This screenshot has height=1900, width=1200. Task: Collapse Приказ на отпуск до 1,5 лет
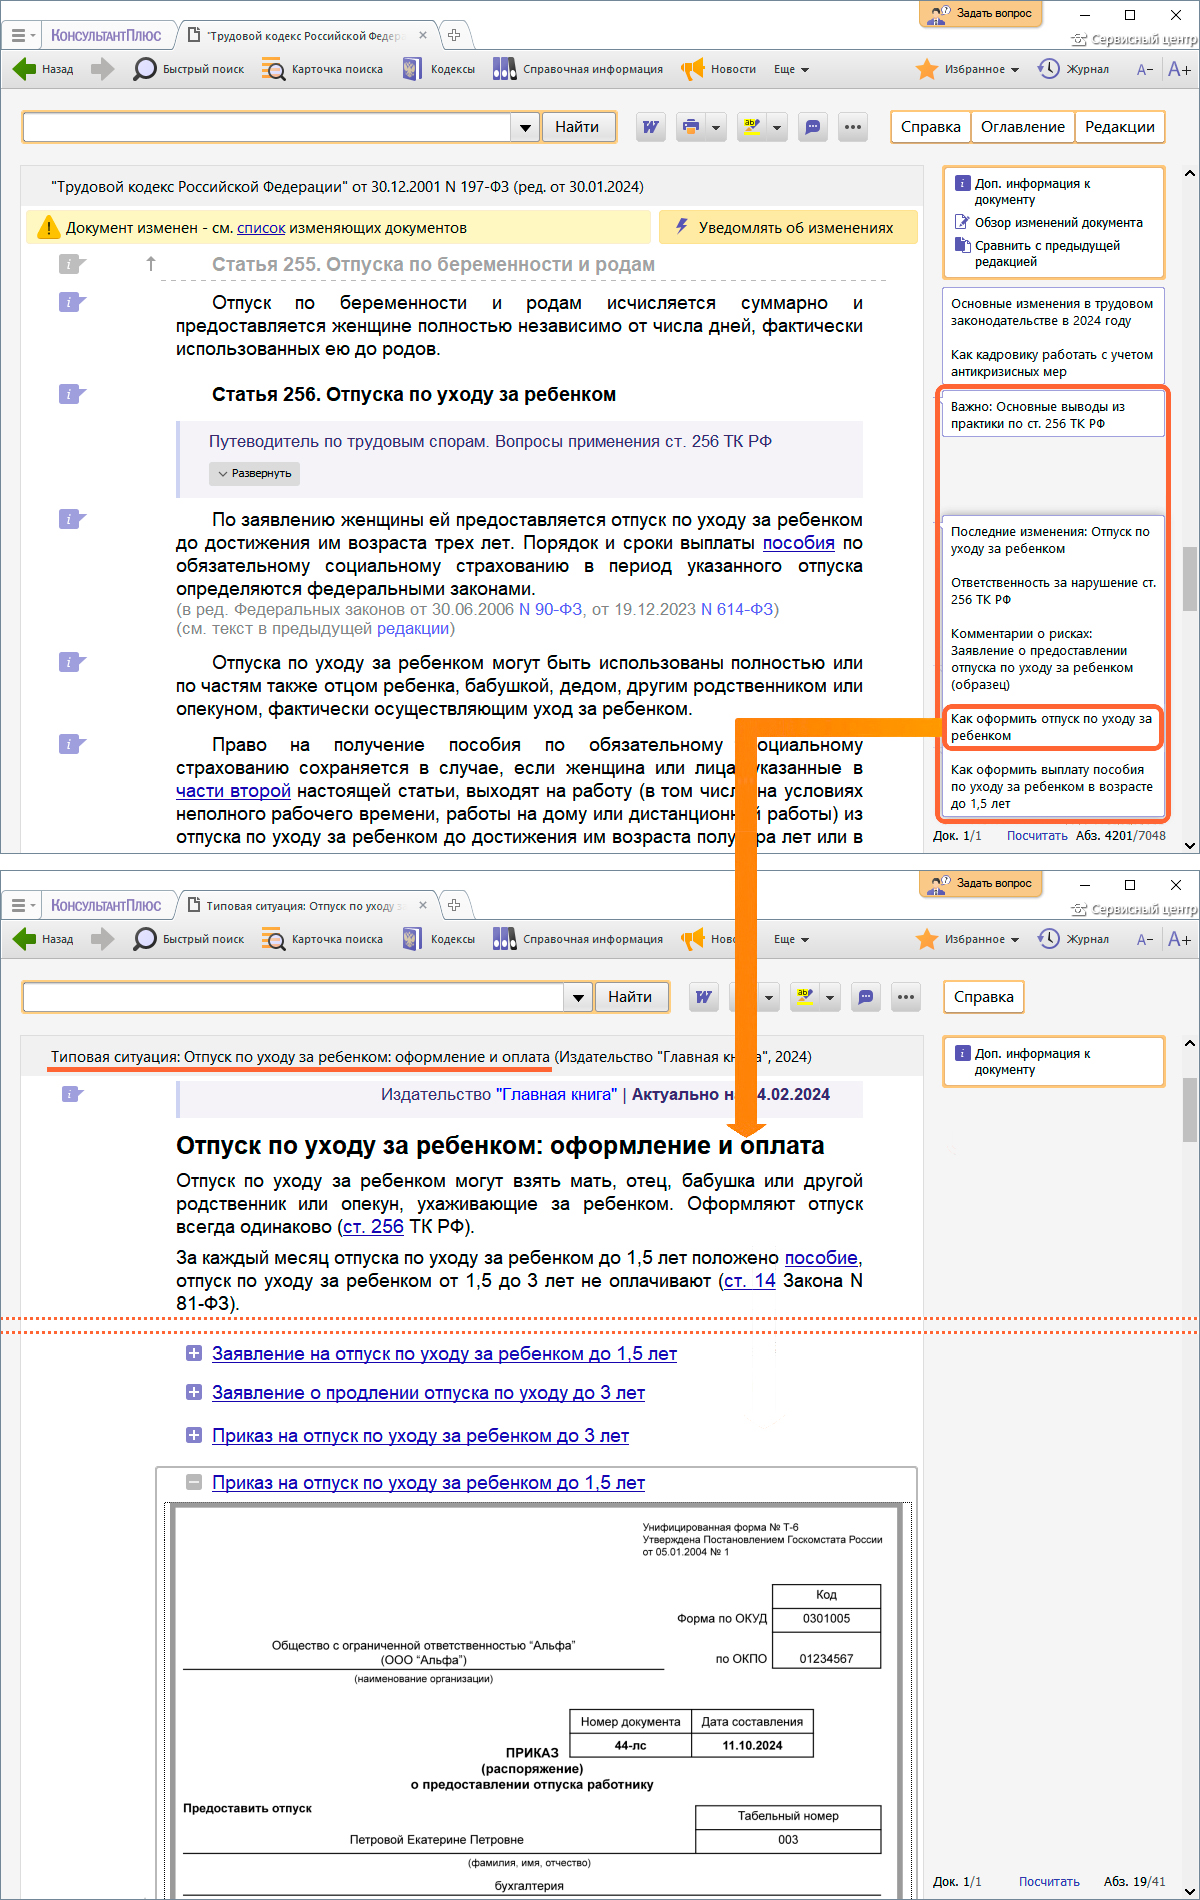pos(194,1482)
